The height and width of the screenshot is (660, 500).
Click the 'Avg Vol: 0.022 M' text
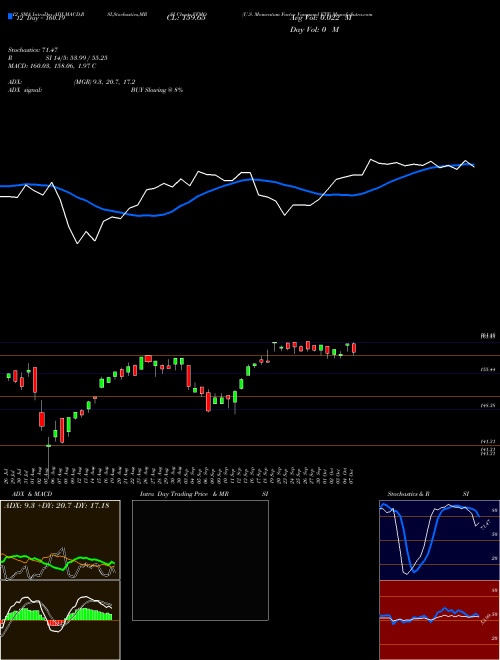pos(321,18)
